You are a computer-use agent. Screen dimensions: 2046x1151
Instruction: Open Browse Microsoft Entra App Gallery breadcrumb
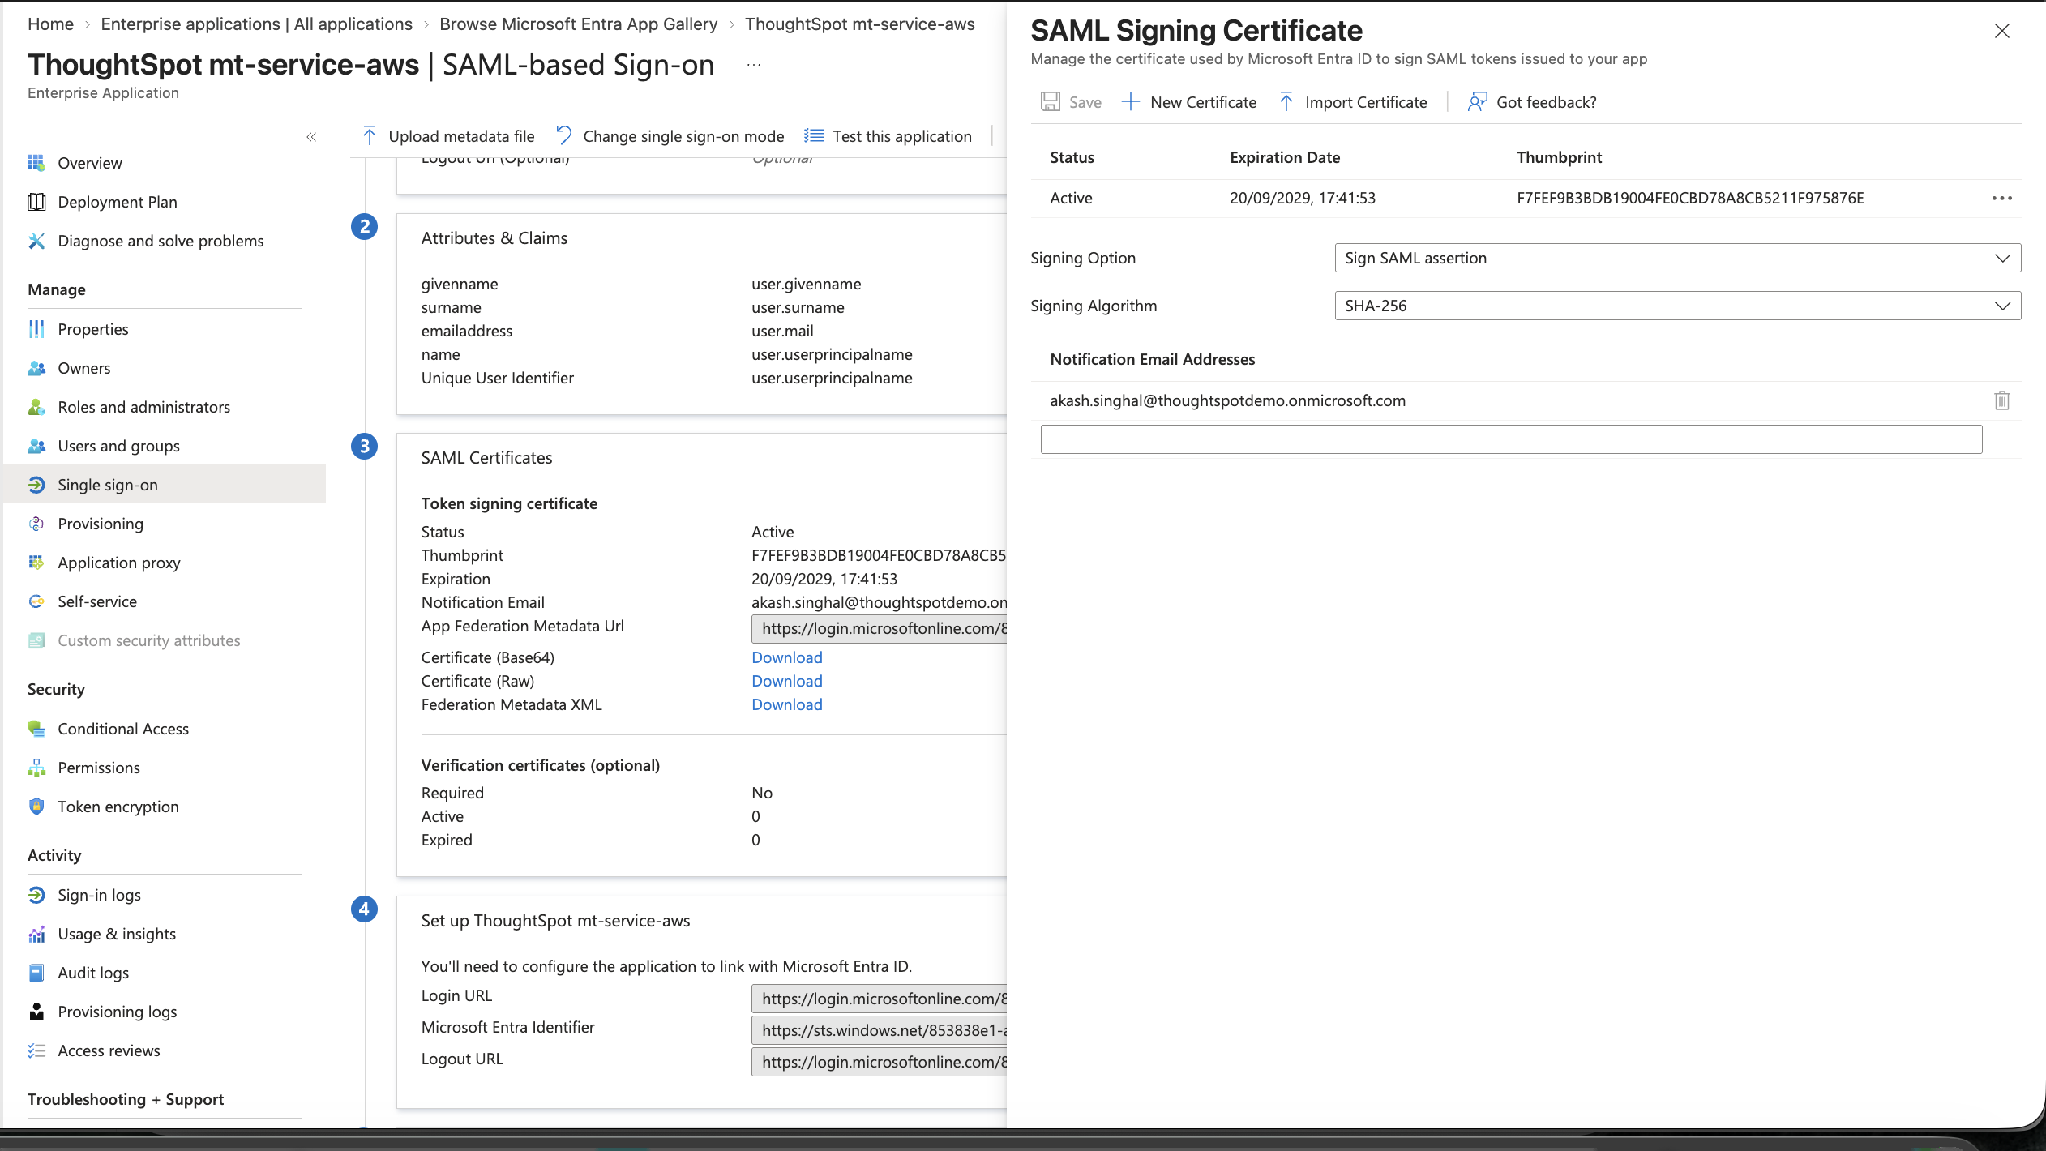point(578,24)
